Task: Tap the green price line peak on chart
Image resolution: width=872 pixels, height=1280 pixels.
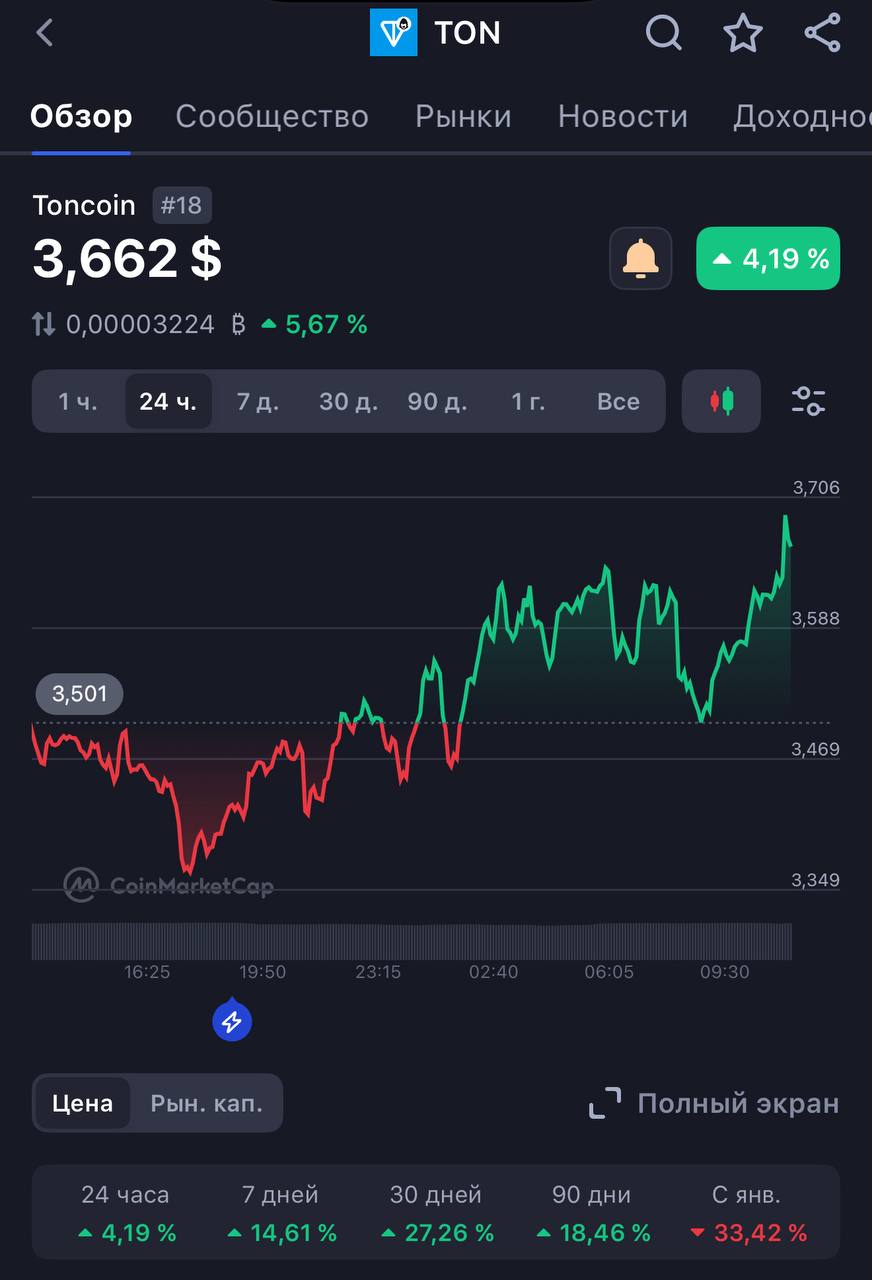Action: click(x=786, y=518)
